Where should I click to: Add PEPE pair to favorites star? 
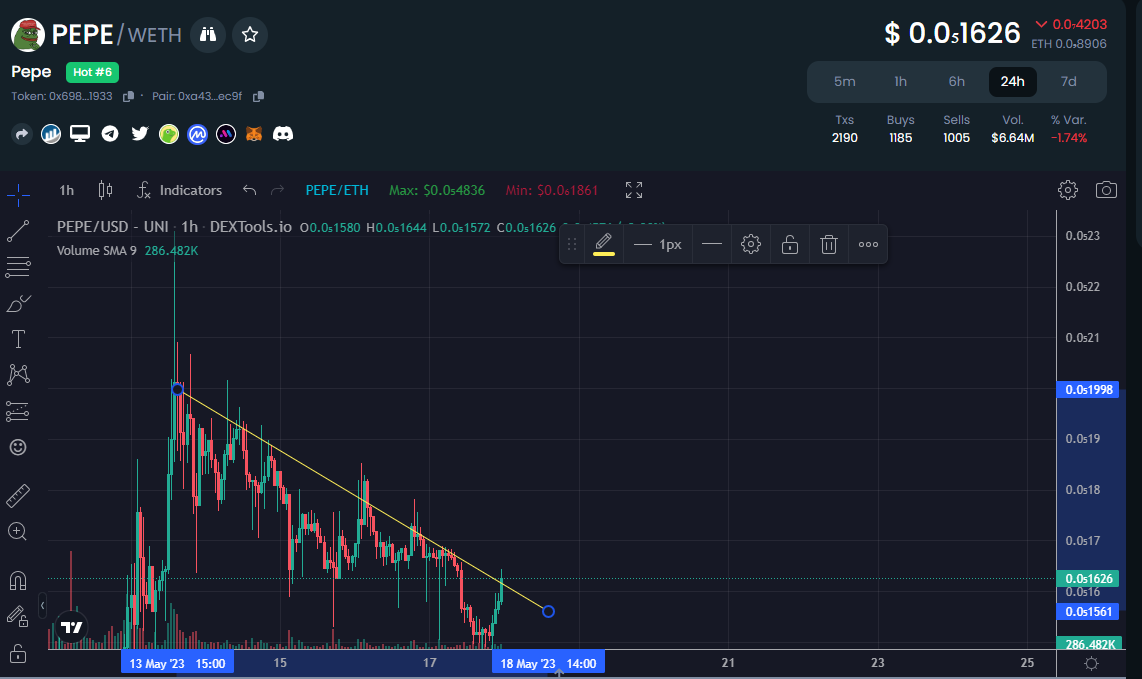click(x=250, y=35)
